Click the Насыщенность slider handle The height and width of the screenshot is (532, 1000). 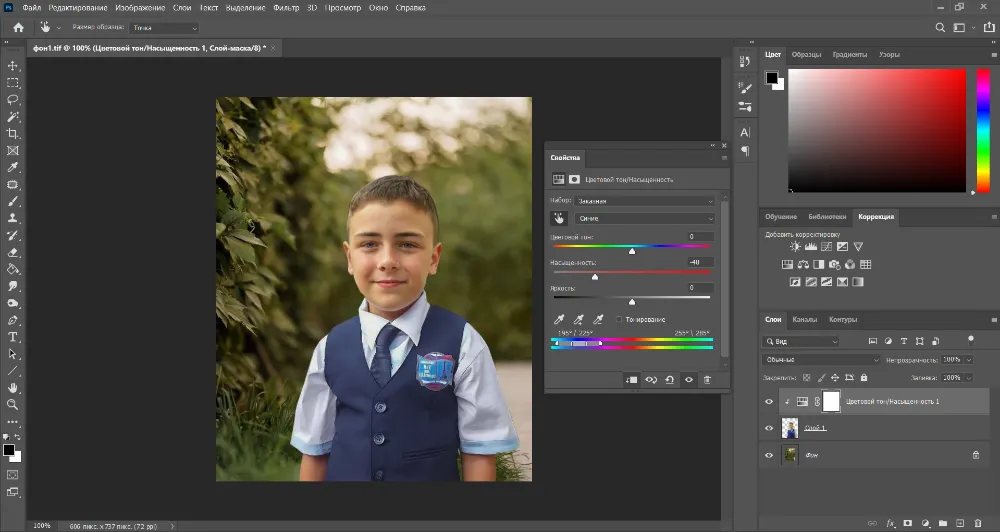click(x=595, y=277)
